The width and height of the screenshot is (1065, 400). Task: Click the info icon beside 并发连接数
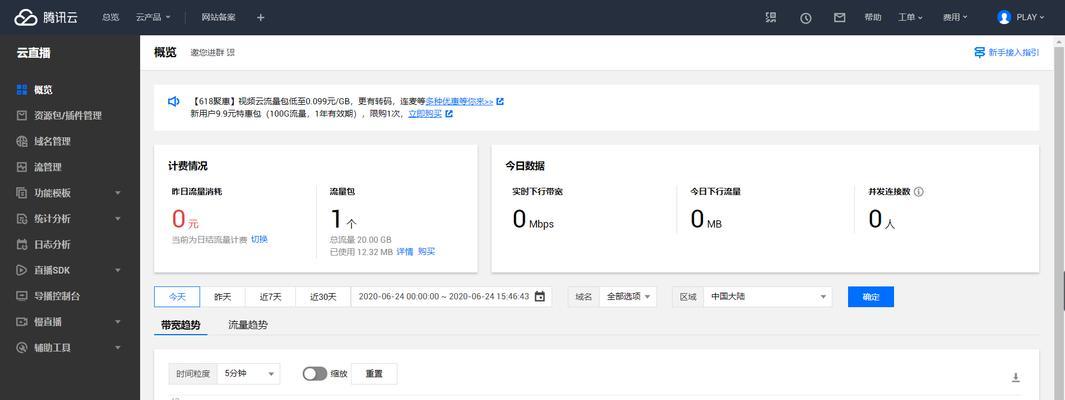[x=919, y=192]
